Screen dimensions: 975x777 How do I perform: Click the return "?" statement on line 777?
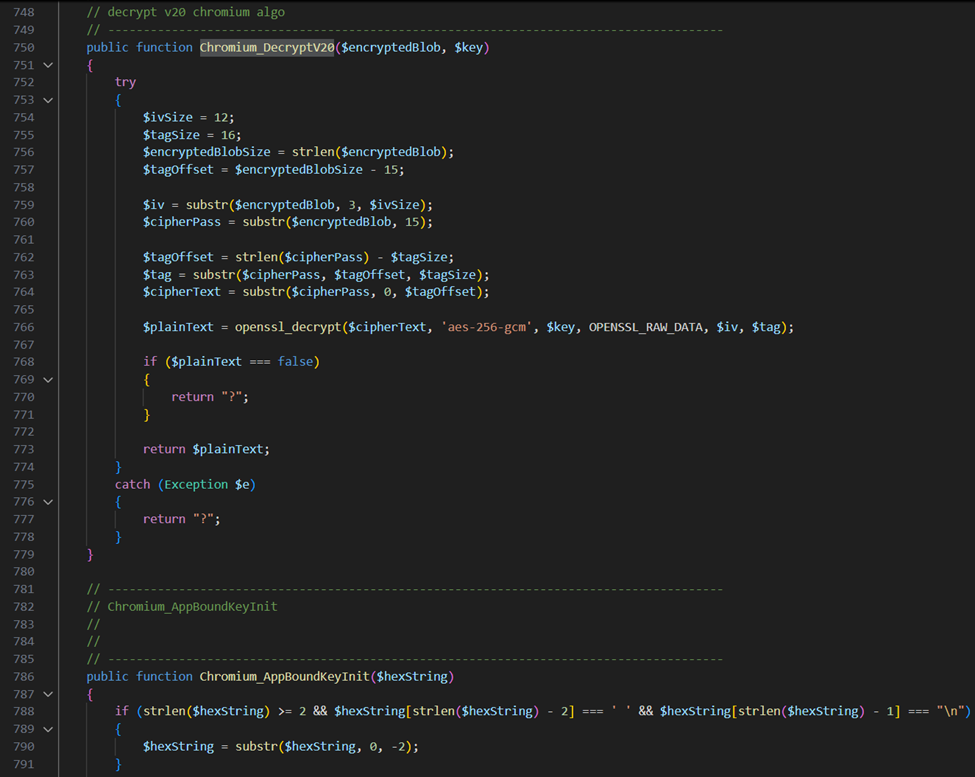182,519
